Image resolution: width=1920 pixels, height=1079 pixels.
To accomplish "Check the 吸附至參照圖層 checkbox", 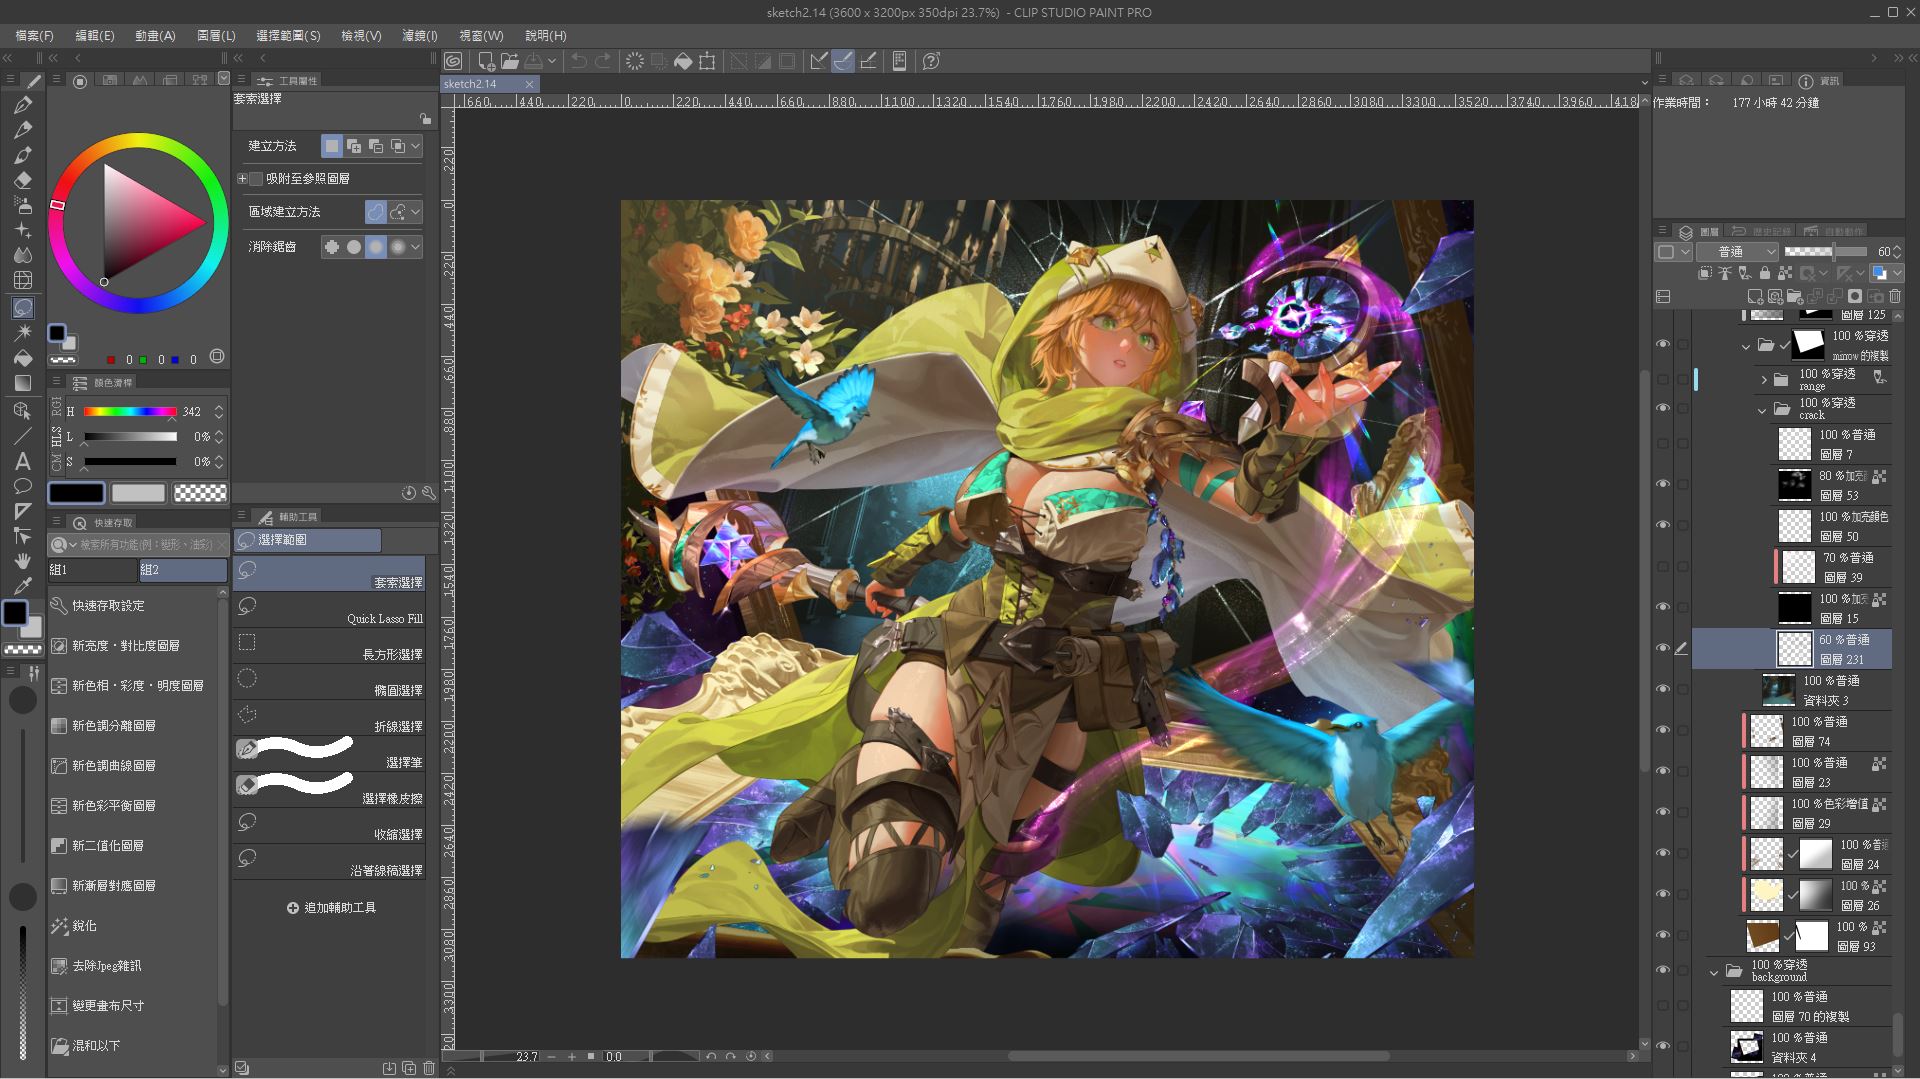I will tap(256, 179).
